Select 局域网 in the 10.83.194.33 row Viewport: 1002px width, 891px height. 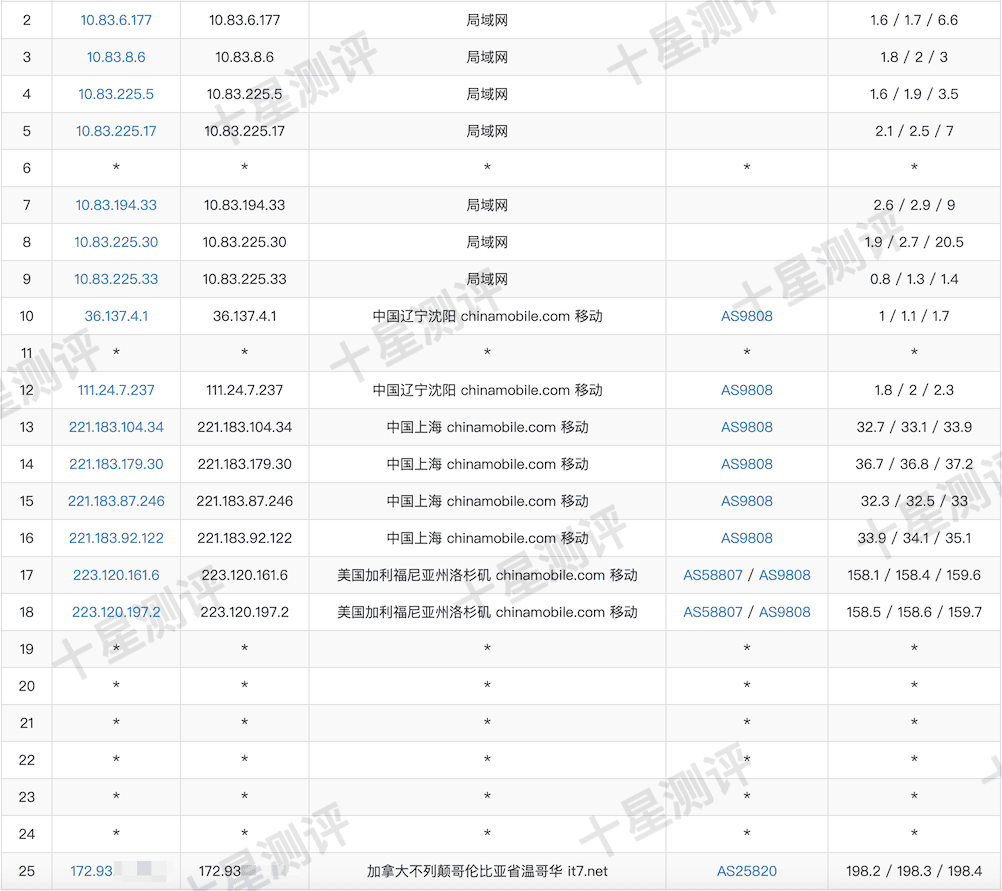487,205
